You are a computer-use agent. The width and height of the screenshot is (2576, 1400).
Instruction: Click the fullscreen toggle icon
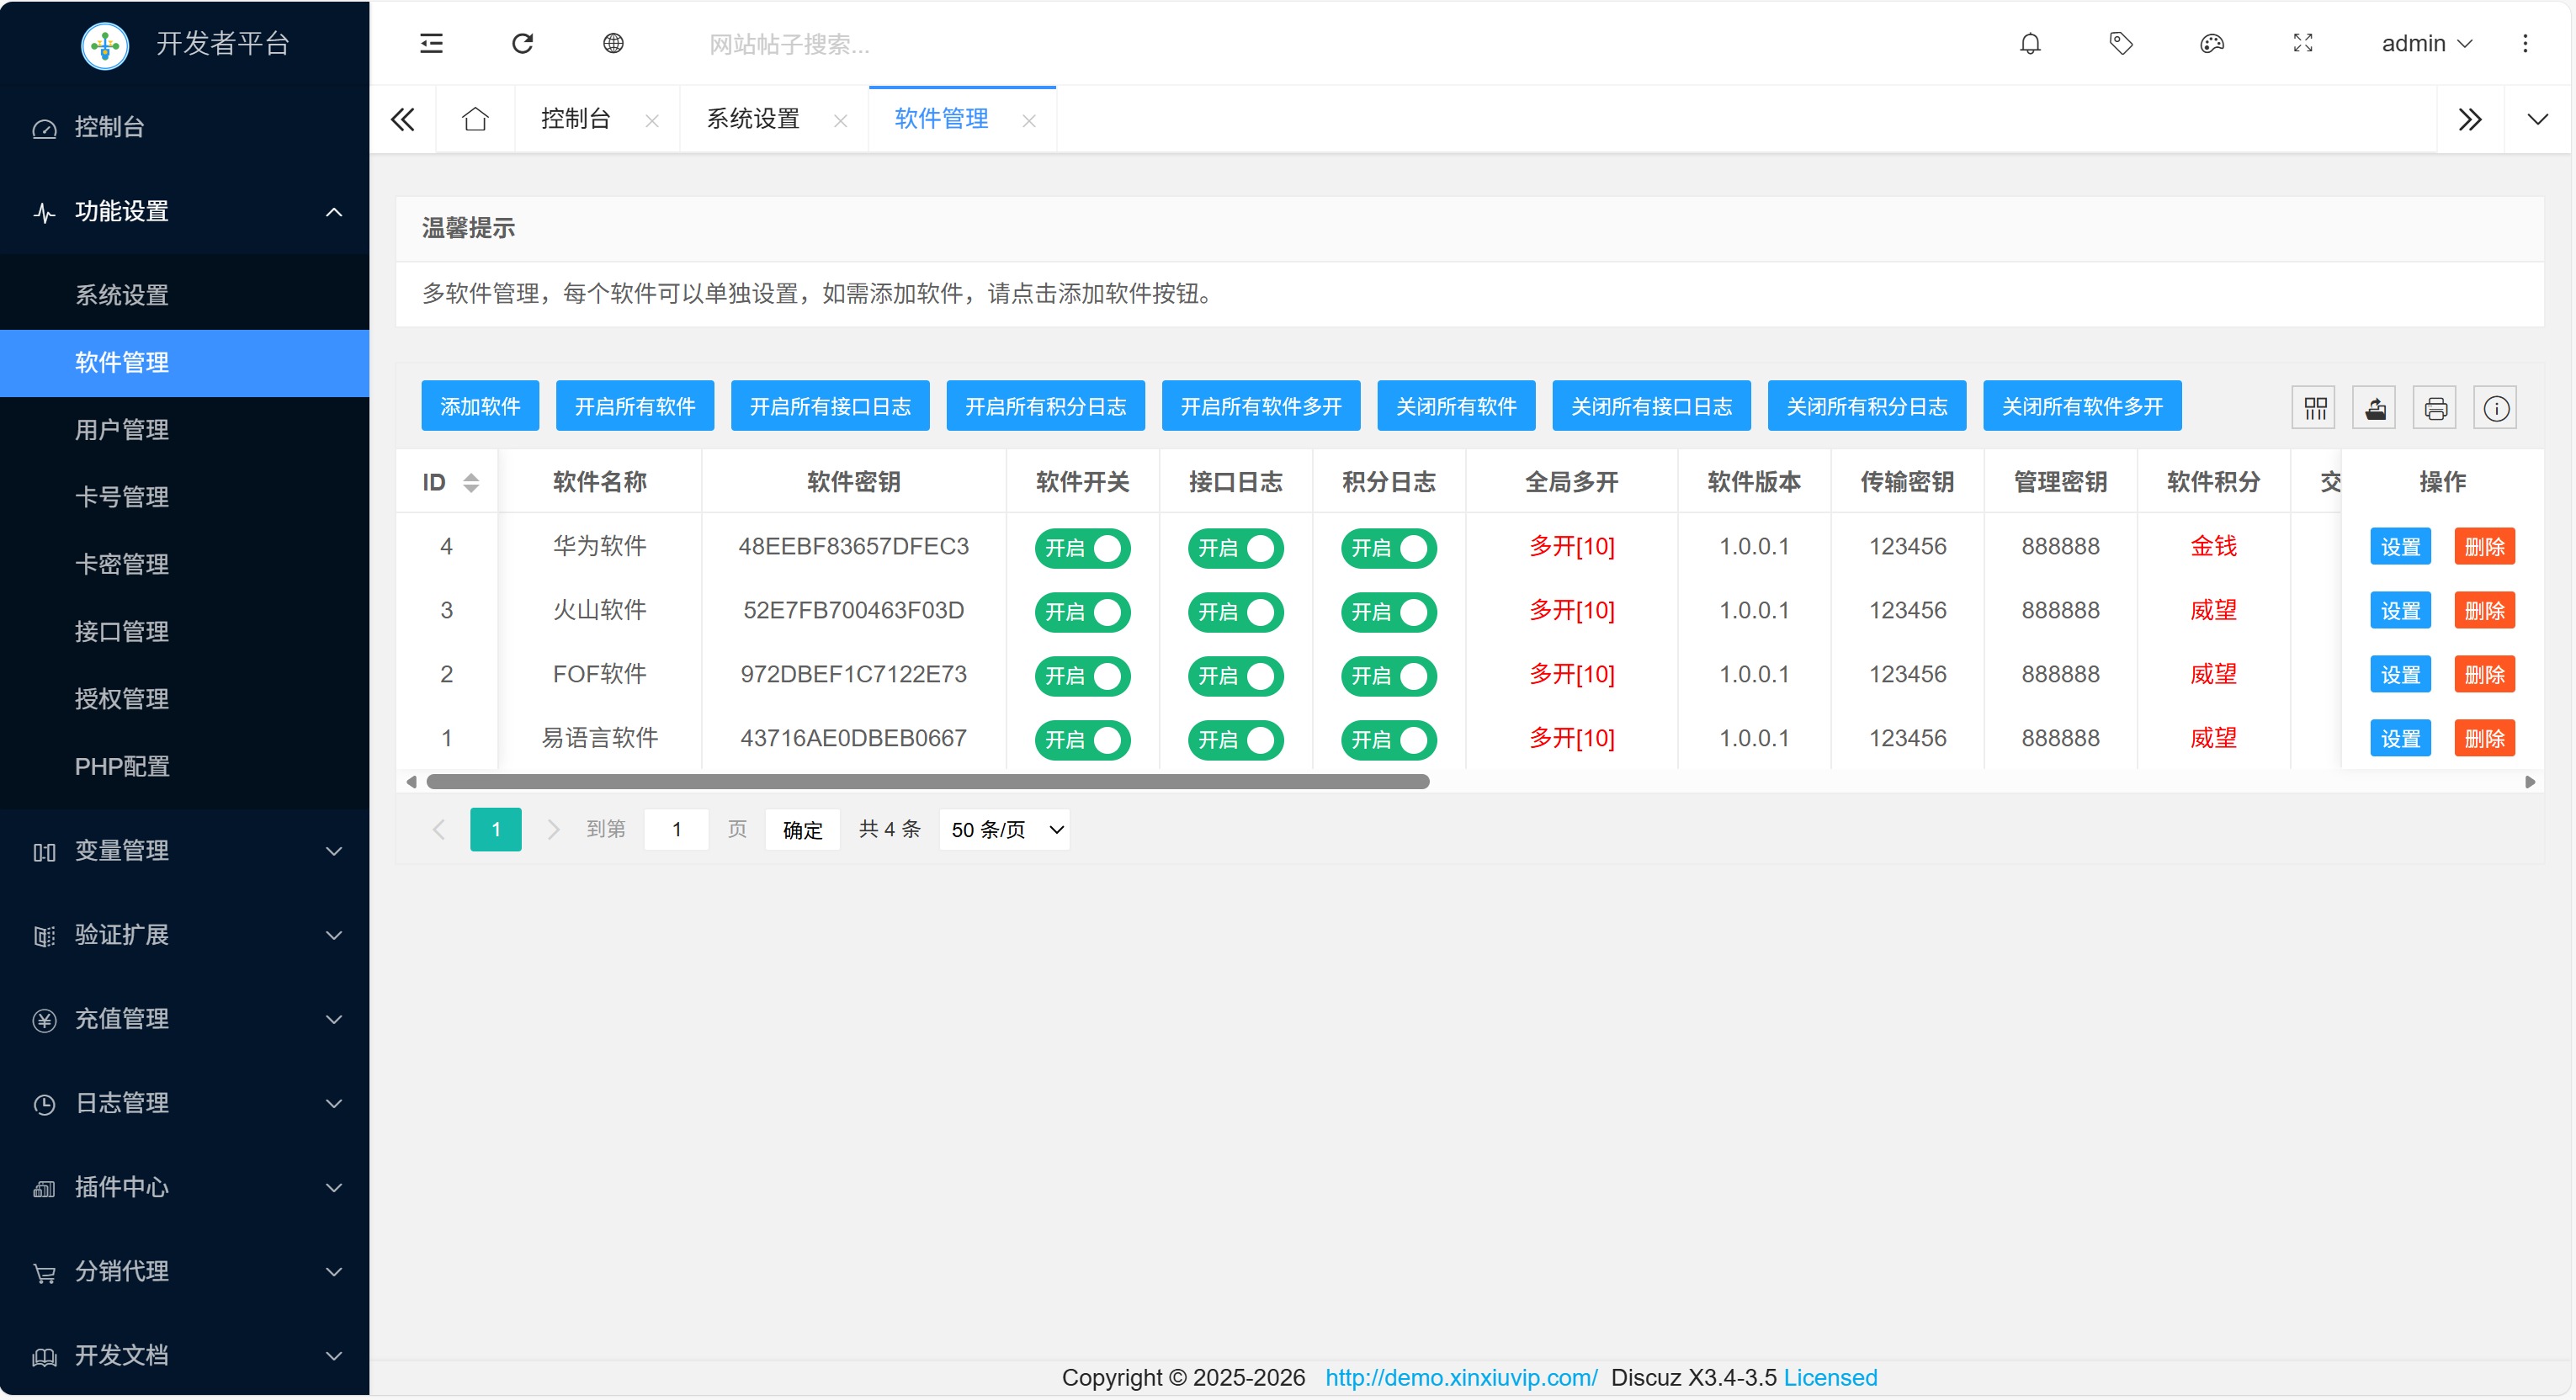[2302, 43]
